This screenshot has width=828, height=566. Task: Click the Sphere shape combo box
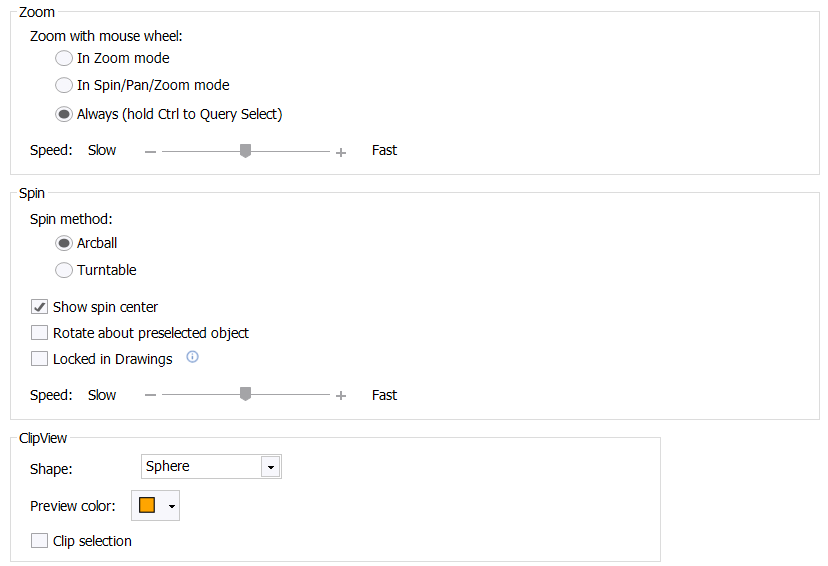pos(211,467)
